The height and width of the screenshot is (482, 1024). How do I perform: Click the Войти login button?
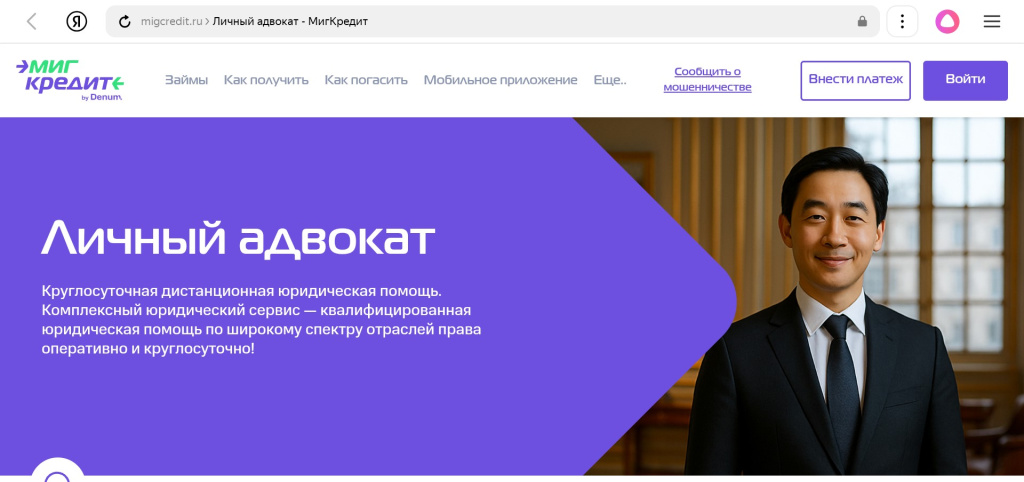point(965,80)
